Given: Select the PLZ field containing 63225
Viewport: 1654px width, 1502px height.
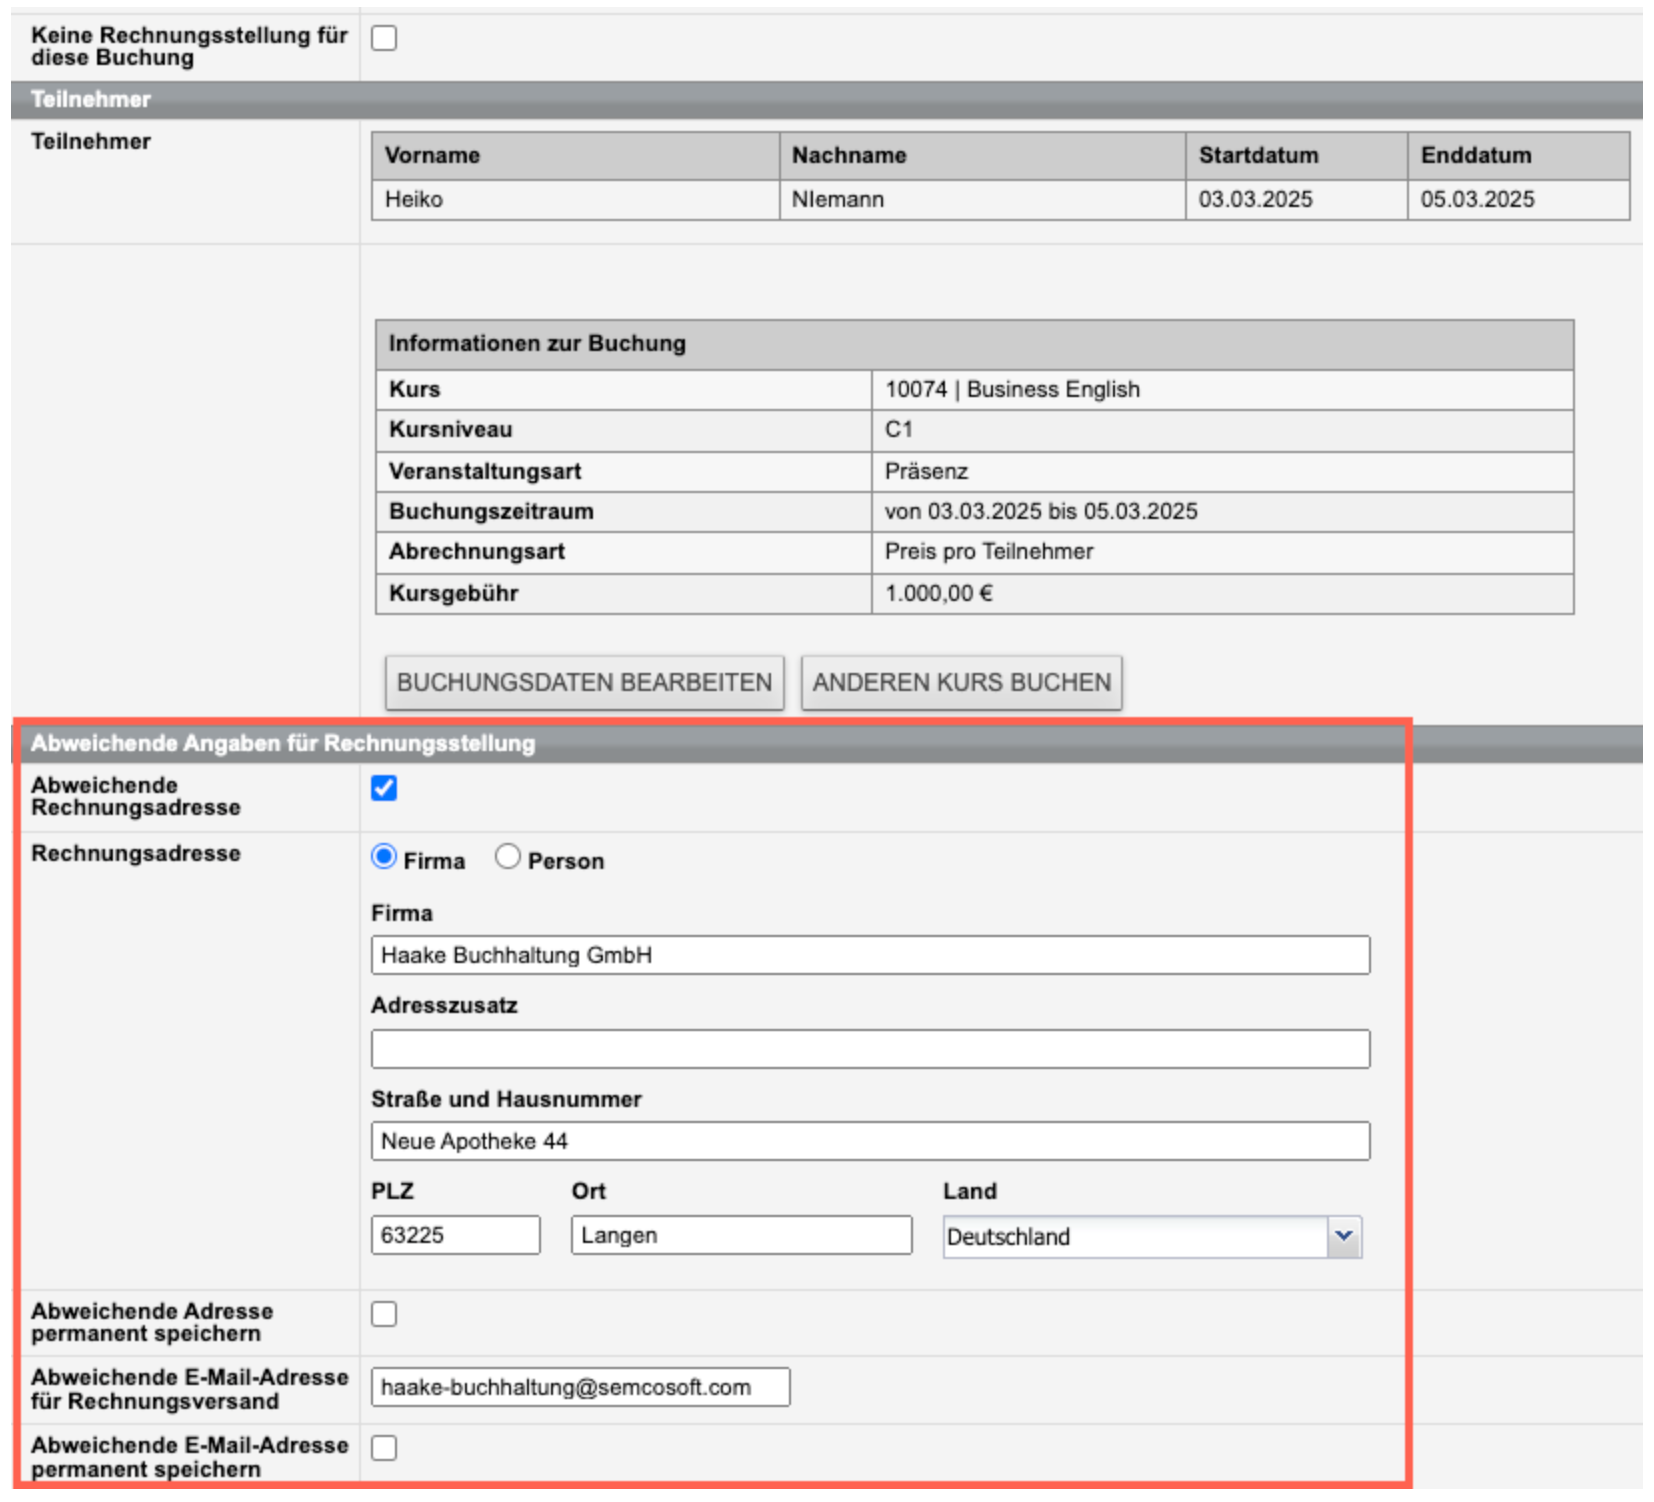Looking at the screenshot, I should tap(455, 1235).
